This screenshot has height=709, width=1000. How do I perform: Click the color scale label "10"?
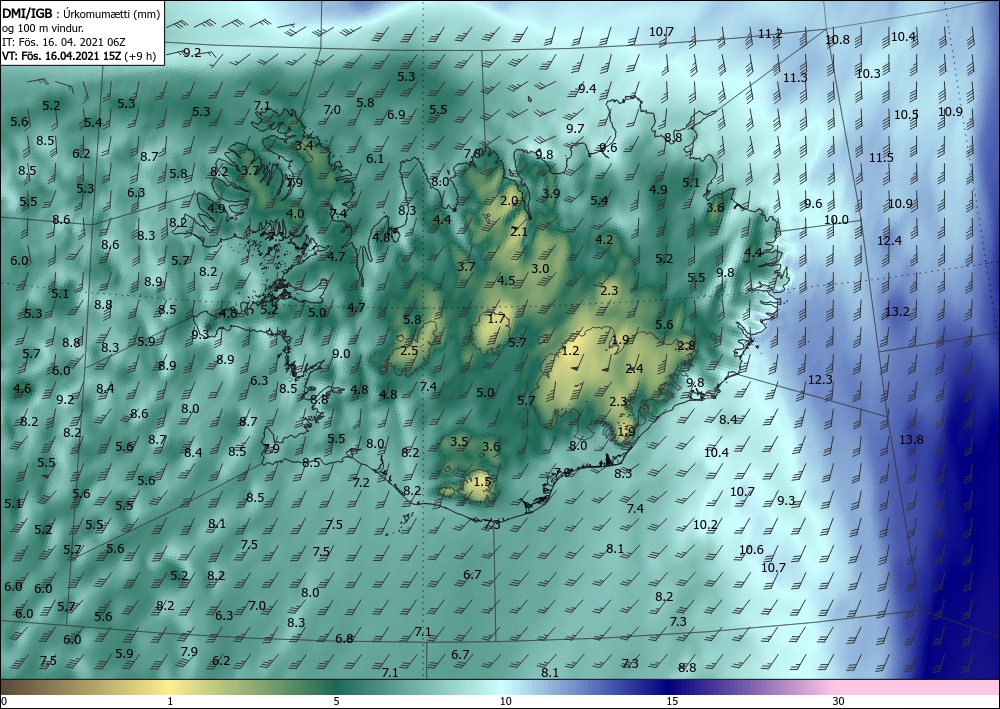pos(505,702)
